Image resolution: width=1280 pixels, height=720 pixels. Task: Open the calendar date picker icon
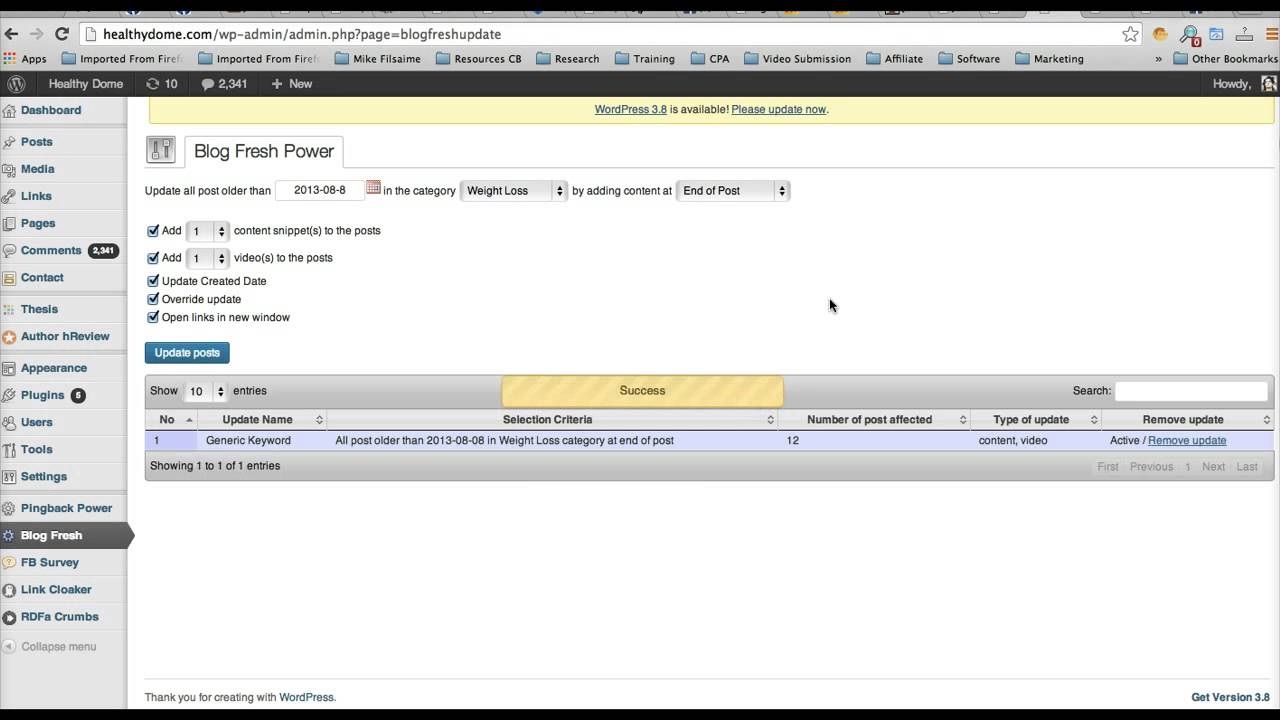pyautogui.click(x=373, y=188)
